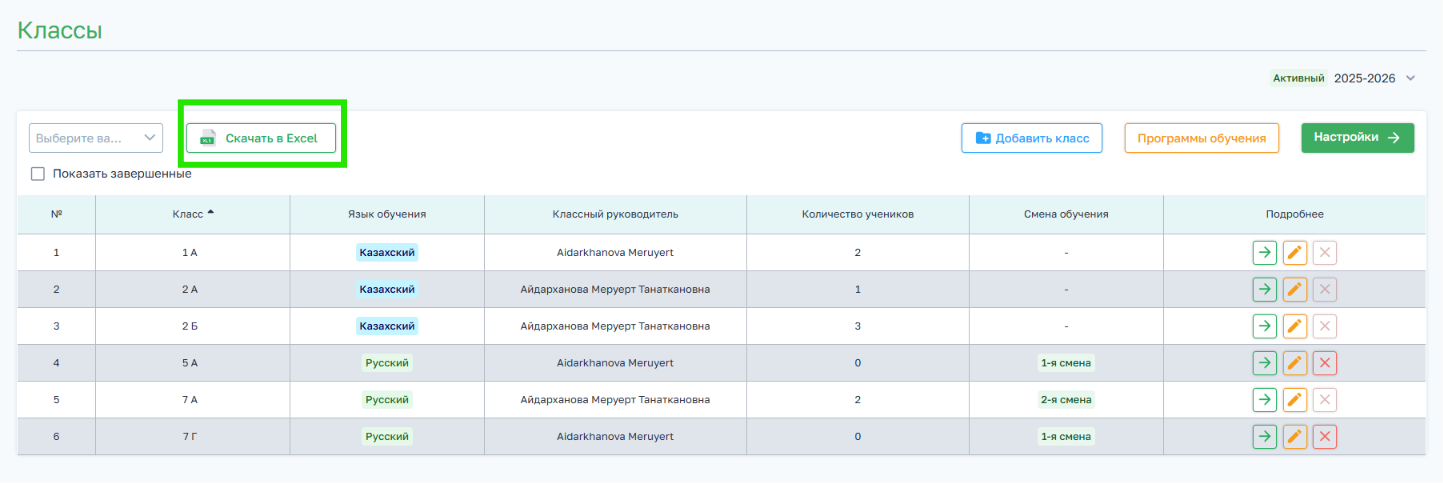This screenshot has height=483, width=1443.
Task: Open Программы обучения
Action: [1202, 138]
